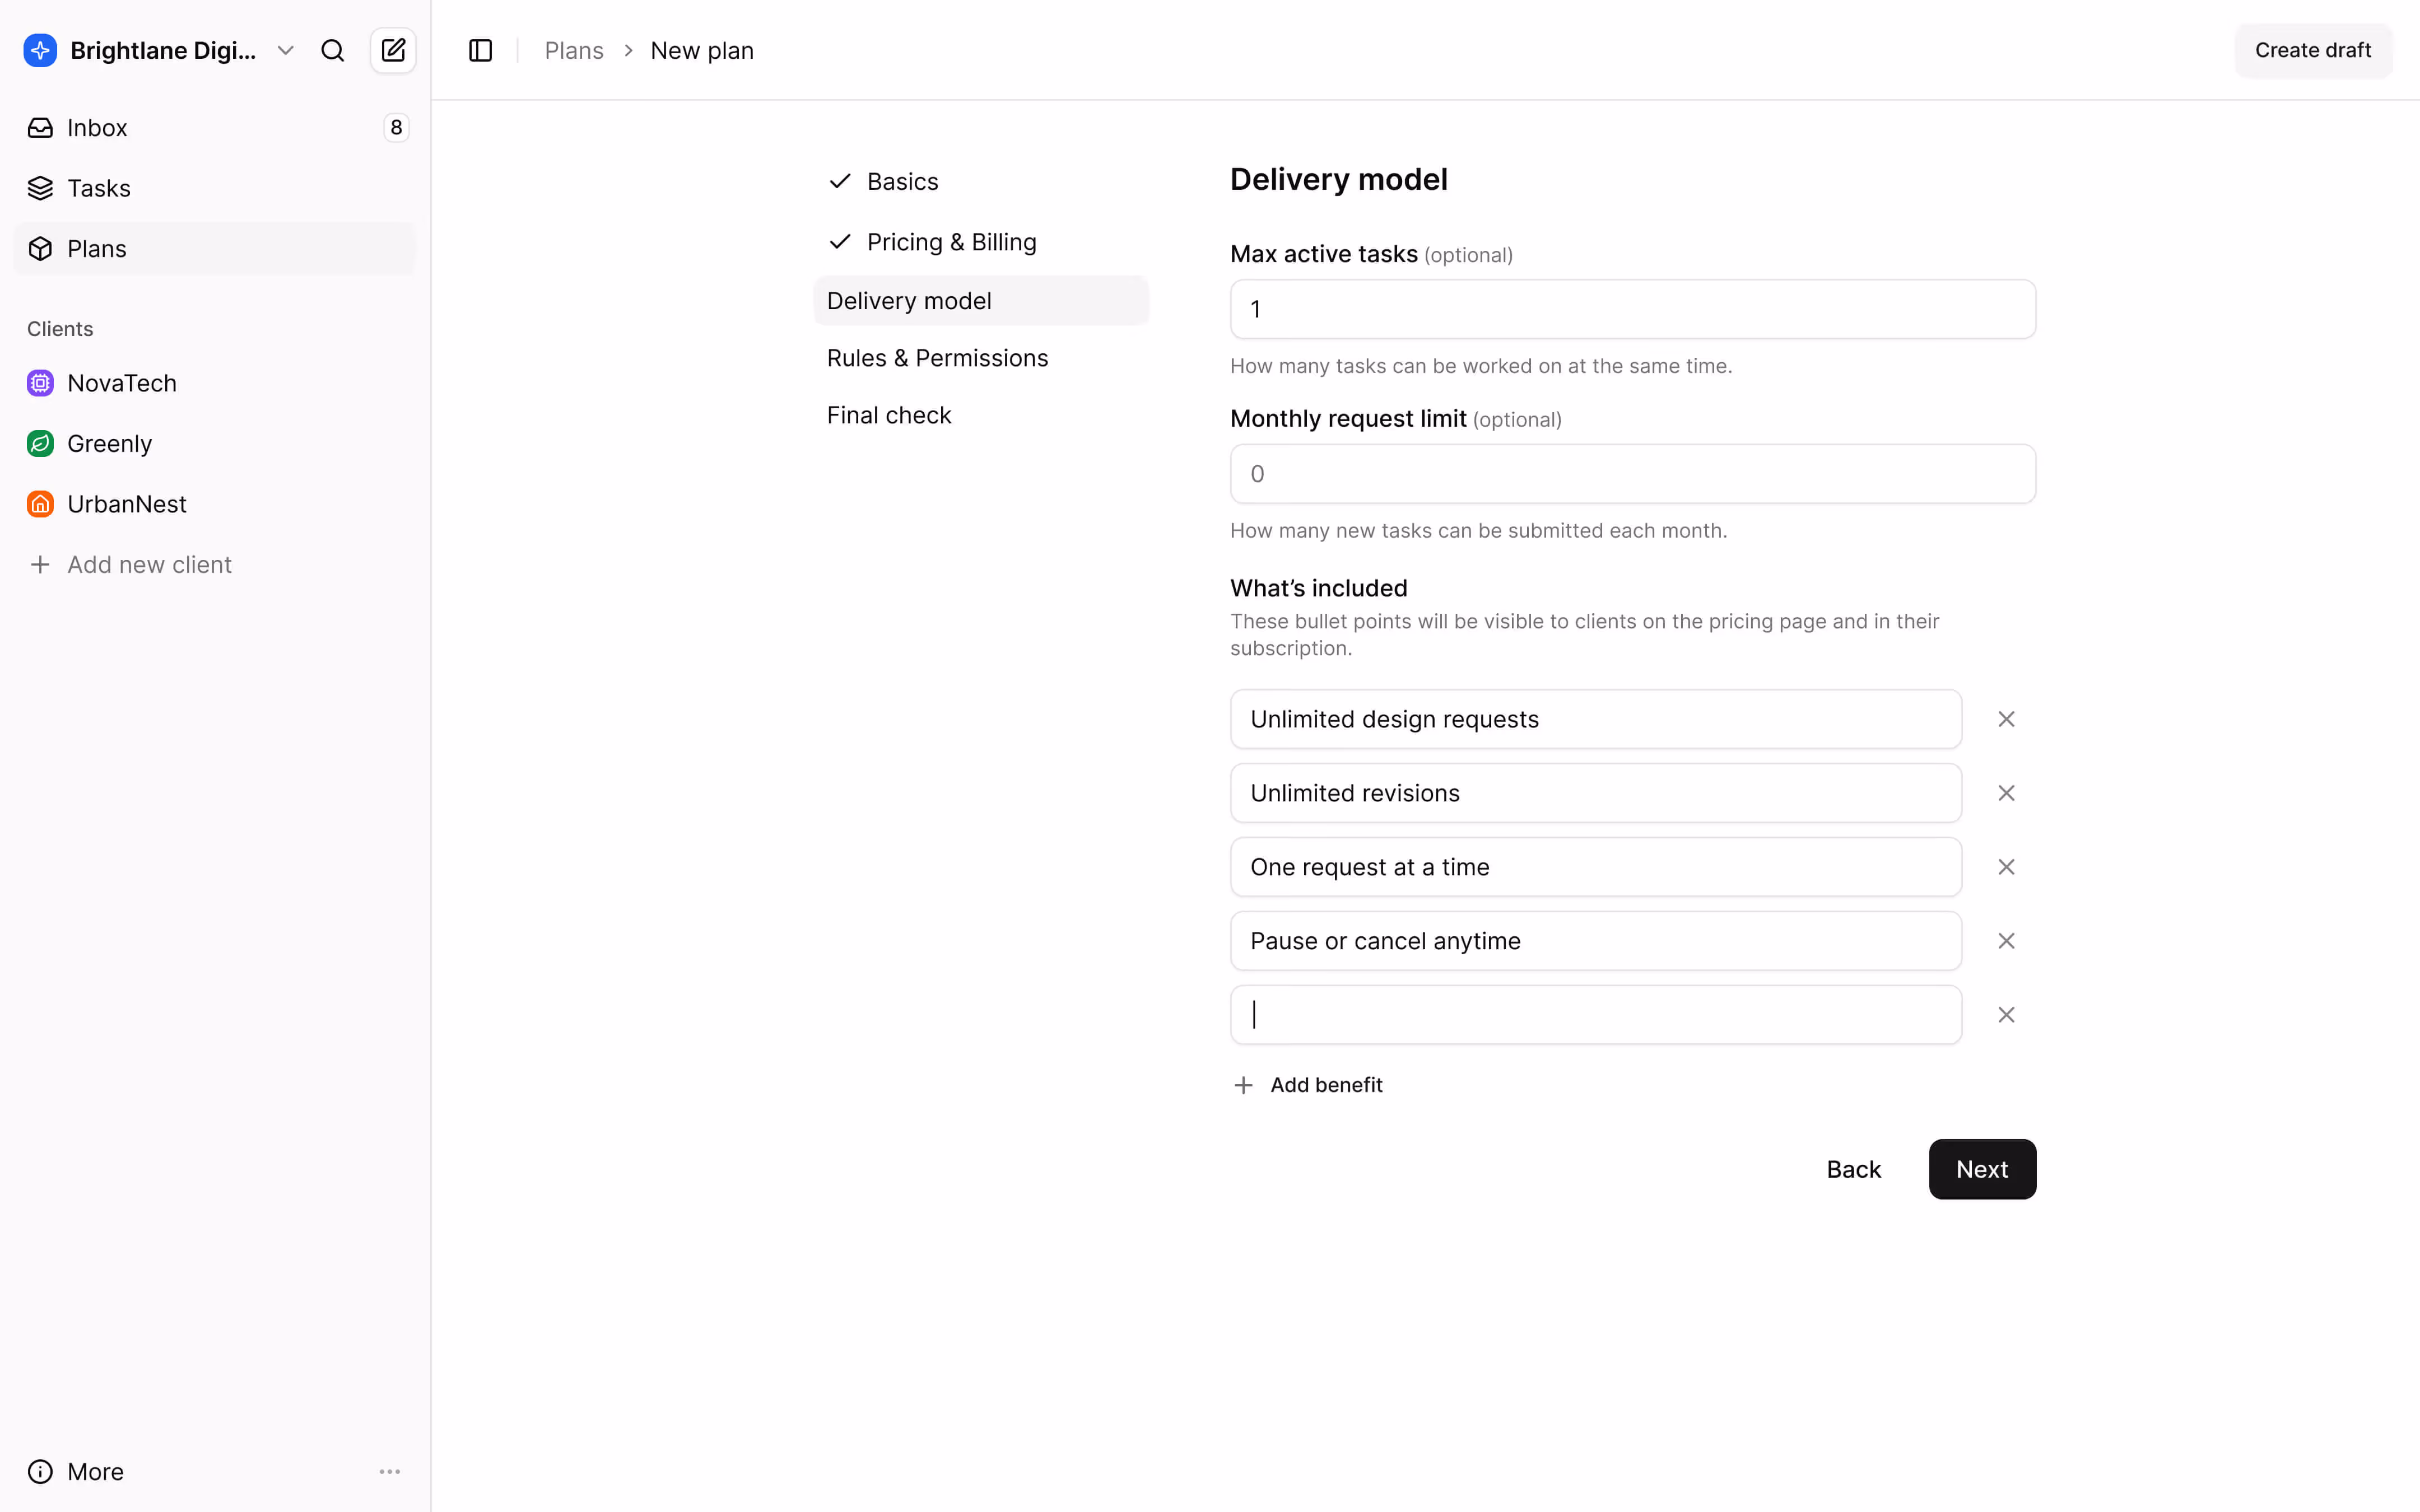Select the Final check step

(x=889, y=414)
